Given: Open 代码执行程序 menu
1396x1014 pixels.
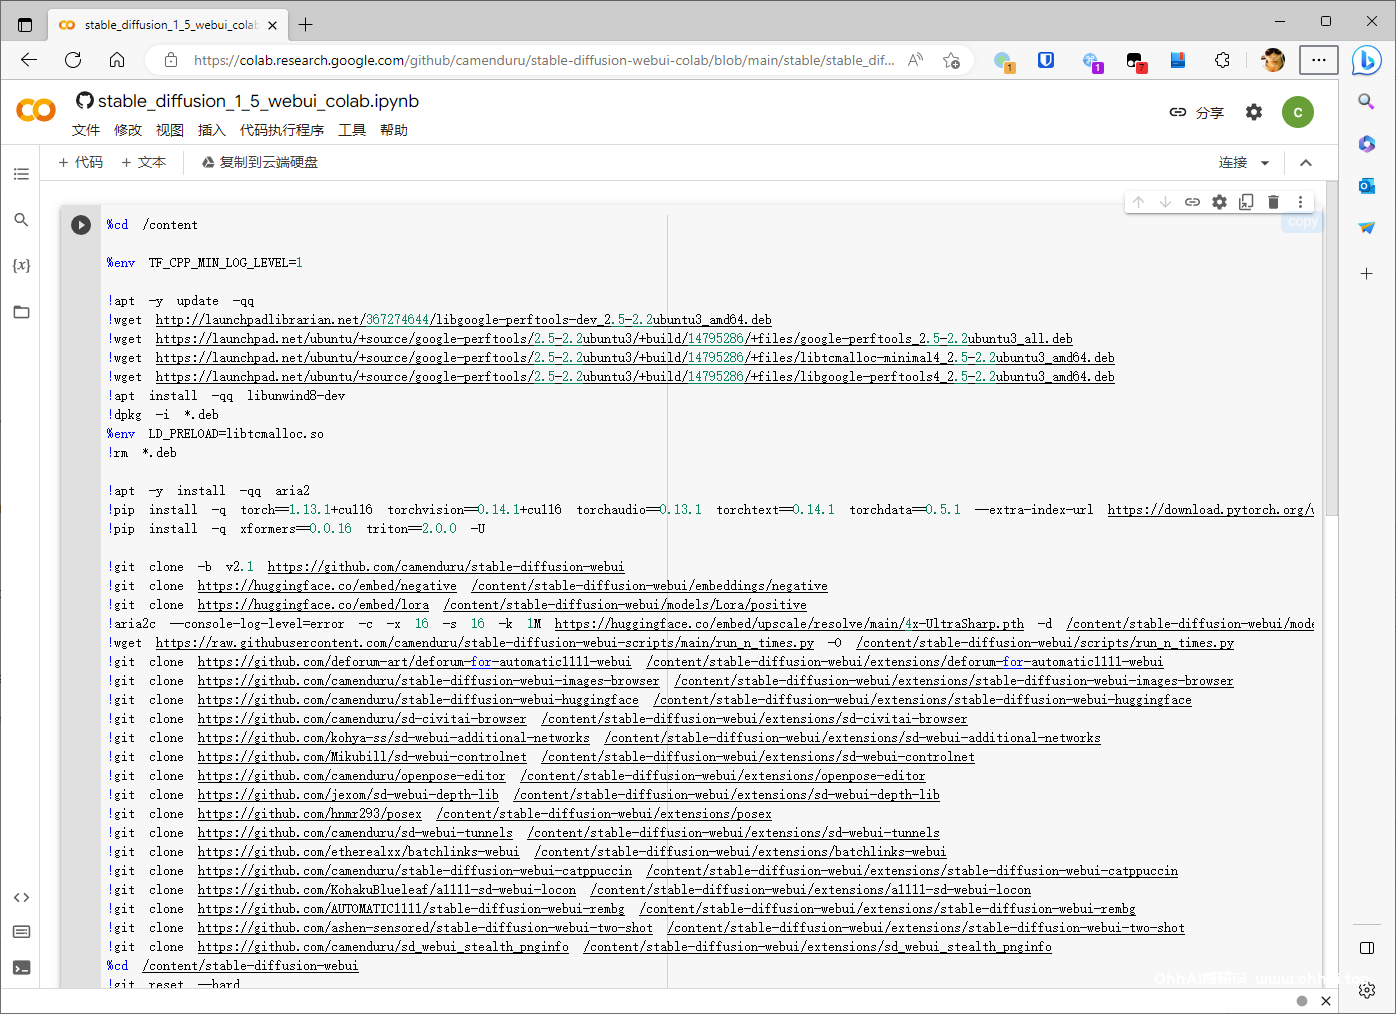Looking at the screenshot, I should [x=282, y=130].
